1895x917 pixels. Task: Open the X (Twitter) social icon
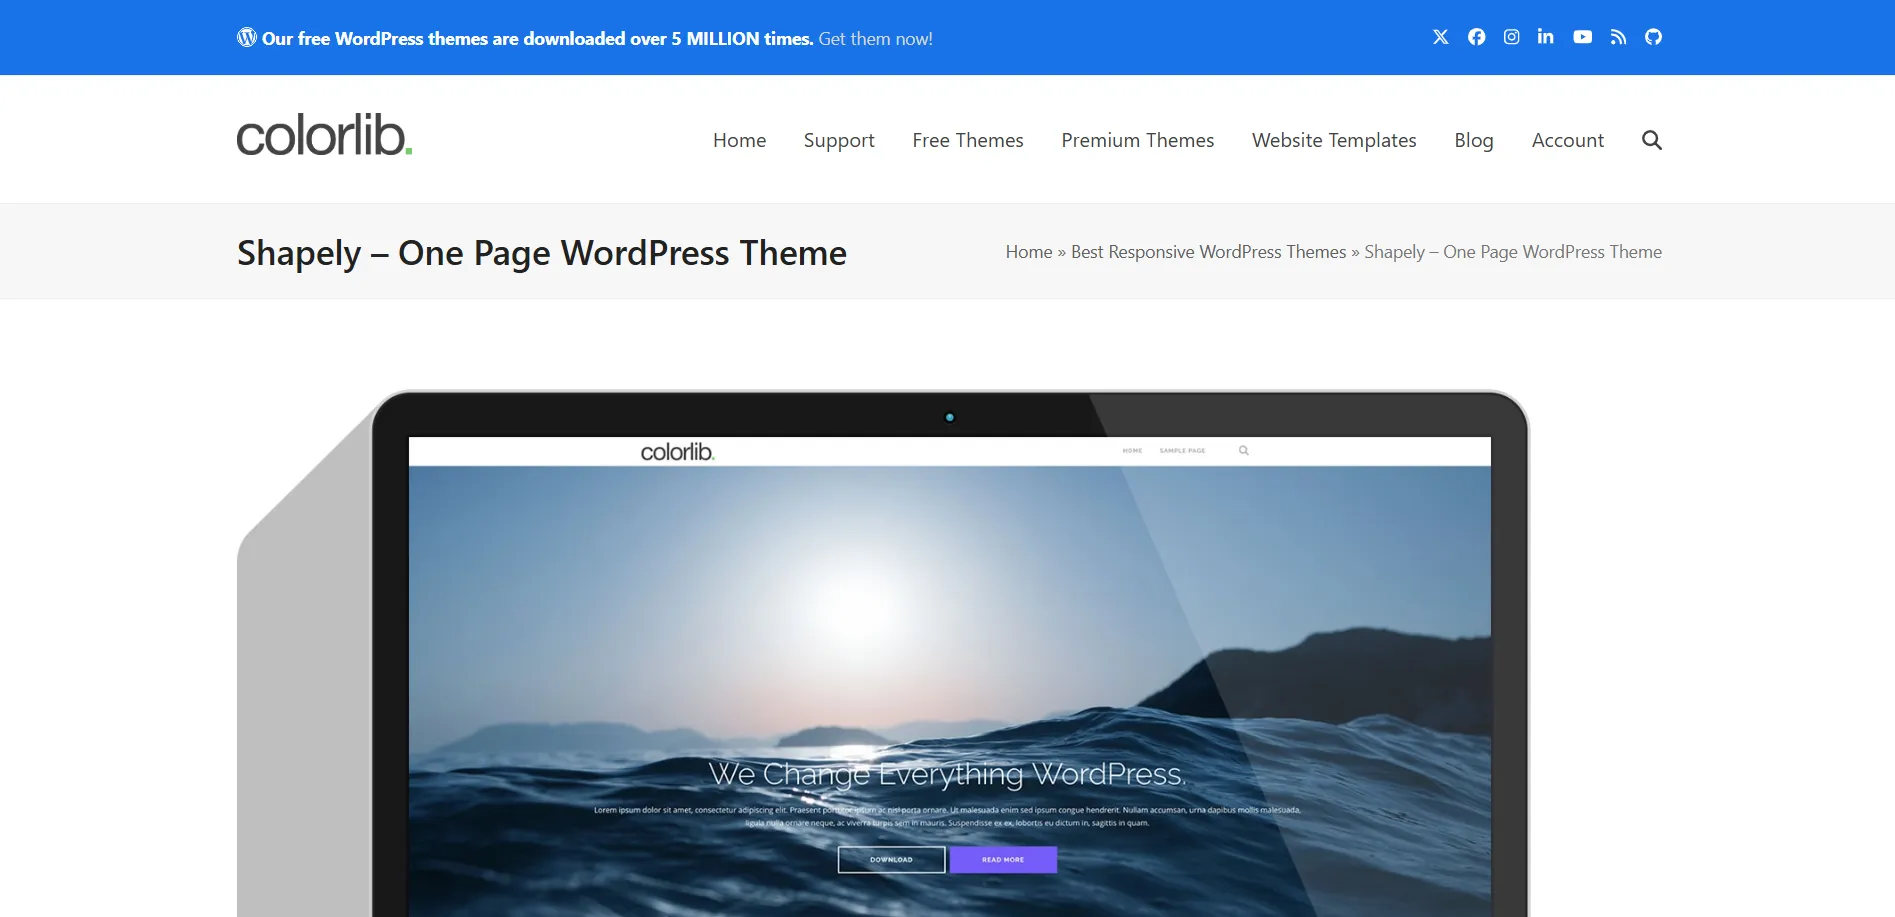pos(1440,37)
